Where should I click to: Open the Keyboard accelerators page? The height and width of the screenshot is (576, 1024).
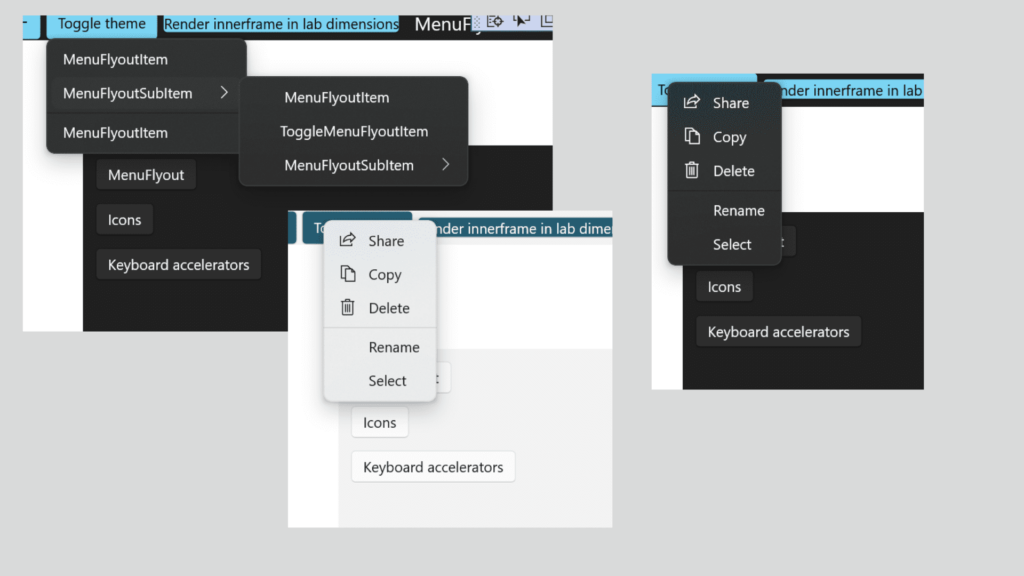pos(178,264)
